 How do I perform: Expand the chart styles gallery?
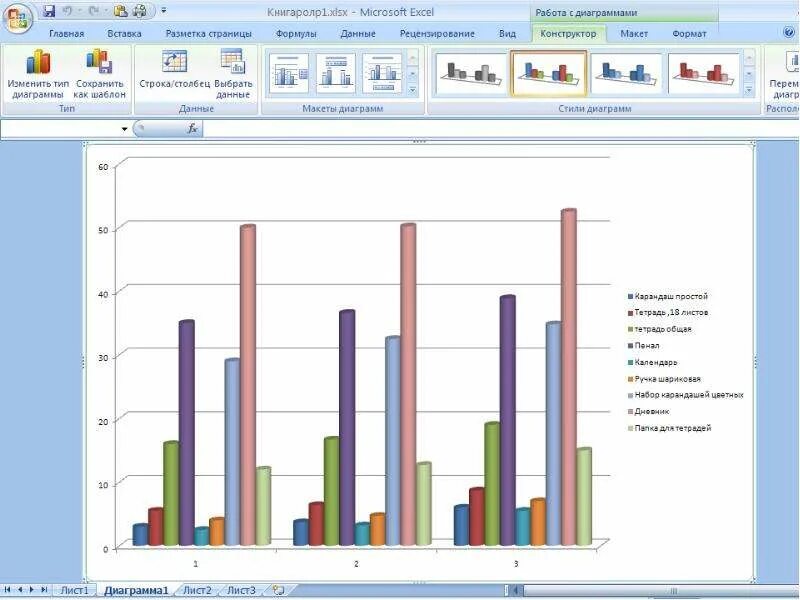click(x=748, y=89)
